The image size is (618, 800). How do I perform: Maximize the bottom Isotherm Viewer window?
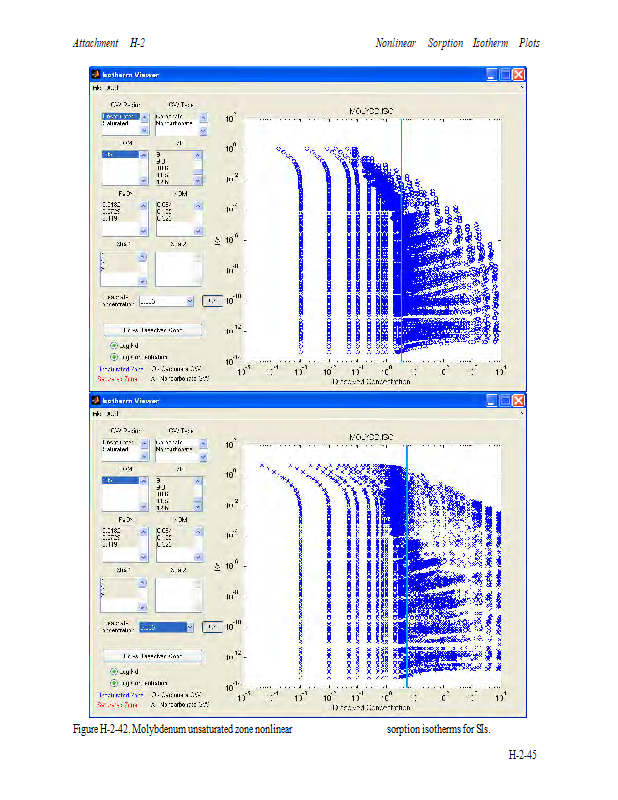click(506, 400)
